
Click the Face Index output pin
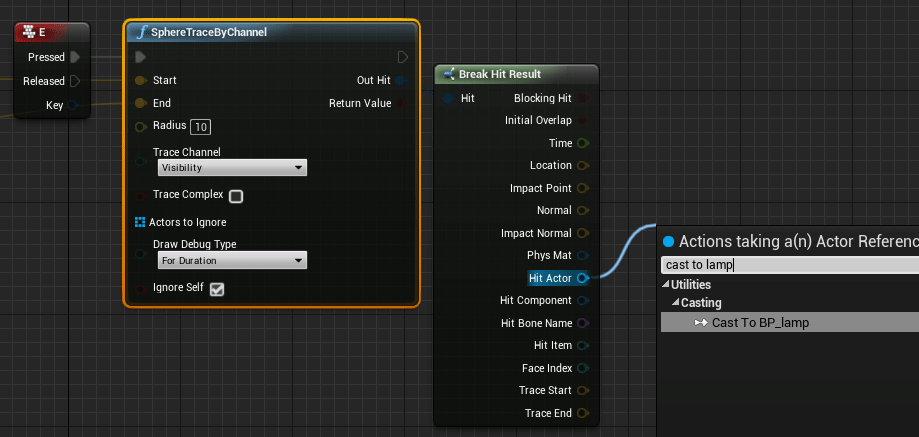pyautogui.click(x=583, y=368)
